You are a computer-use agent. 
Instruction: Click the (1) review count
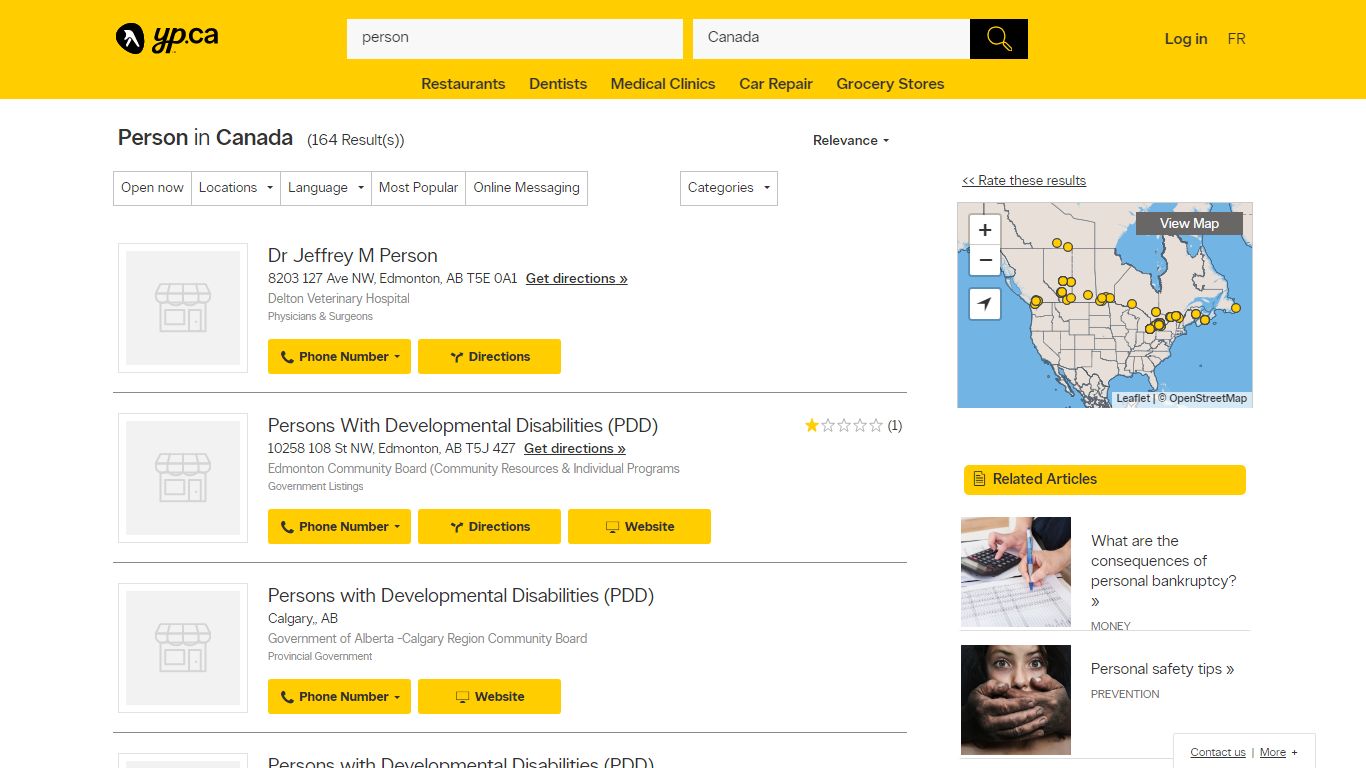tap(895, 426)
